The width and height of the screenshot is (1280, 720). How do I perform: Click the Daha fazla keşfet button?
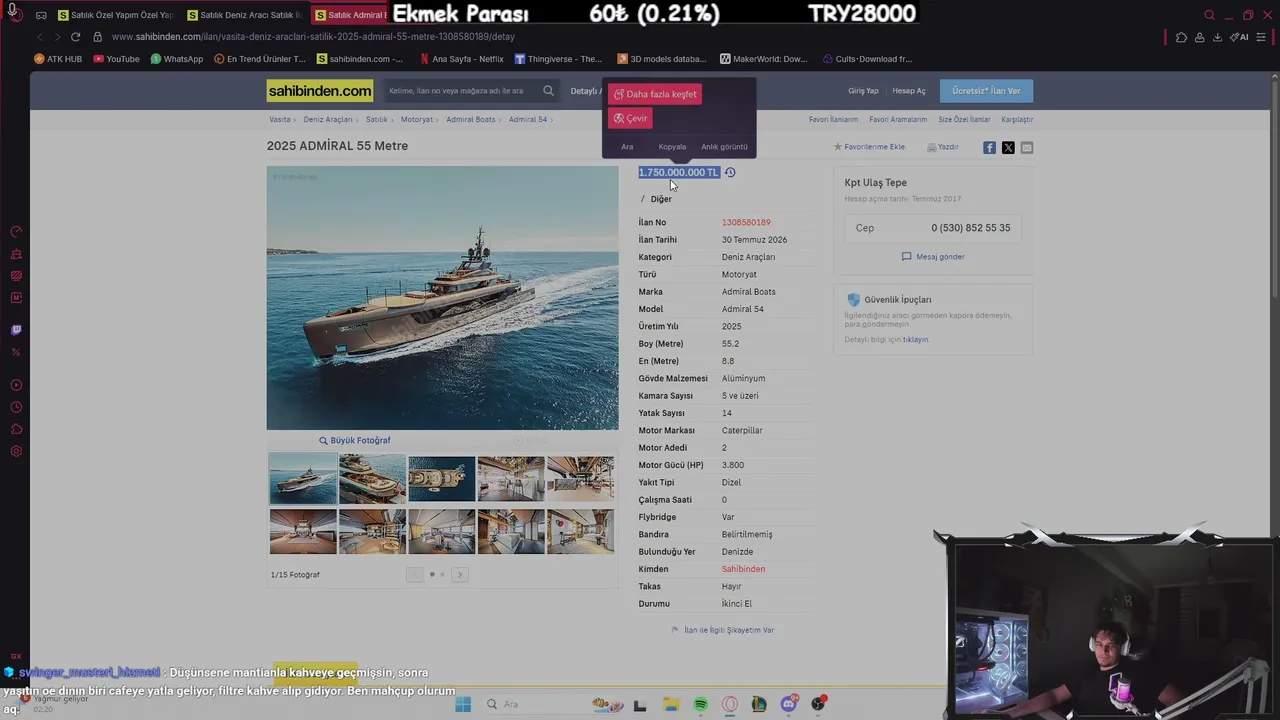(x=655, y=94)
